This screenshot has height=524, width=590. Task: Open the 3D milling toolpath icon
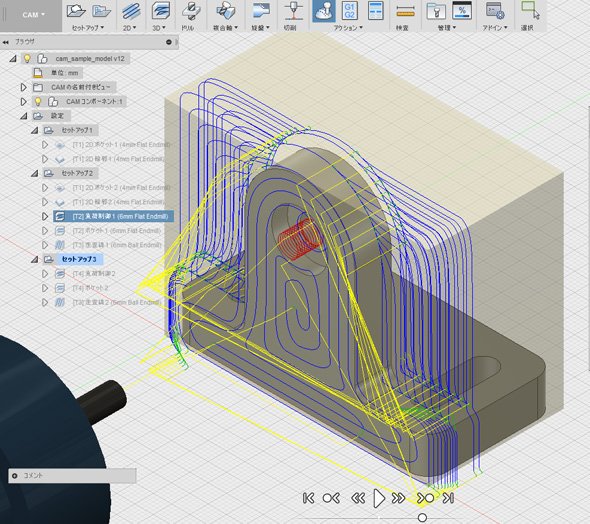[x=161, y=11]
